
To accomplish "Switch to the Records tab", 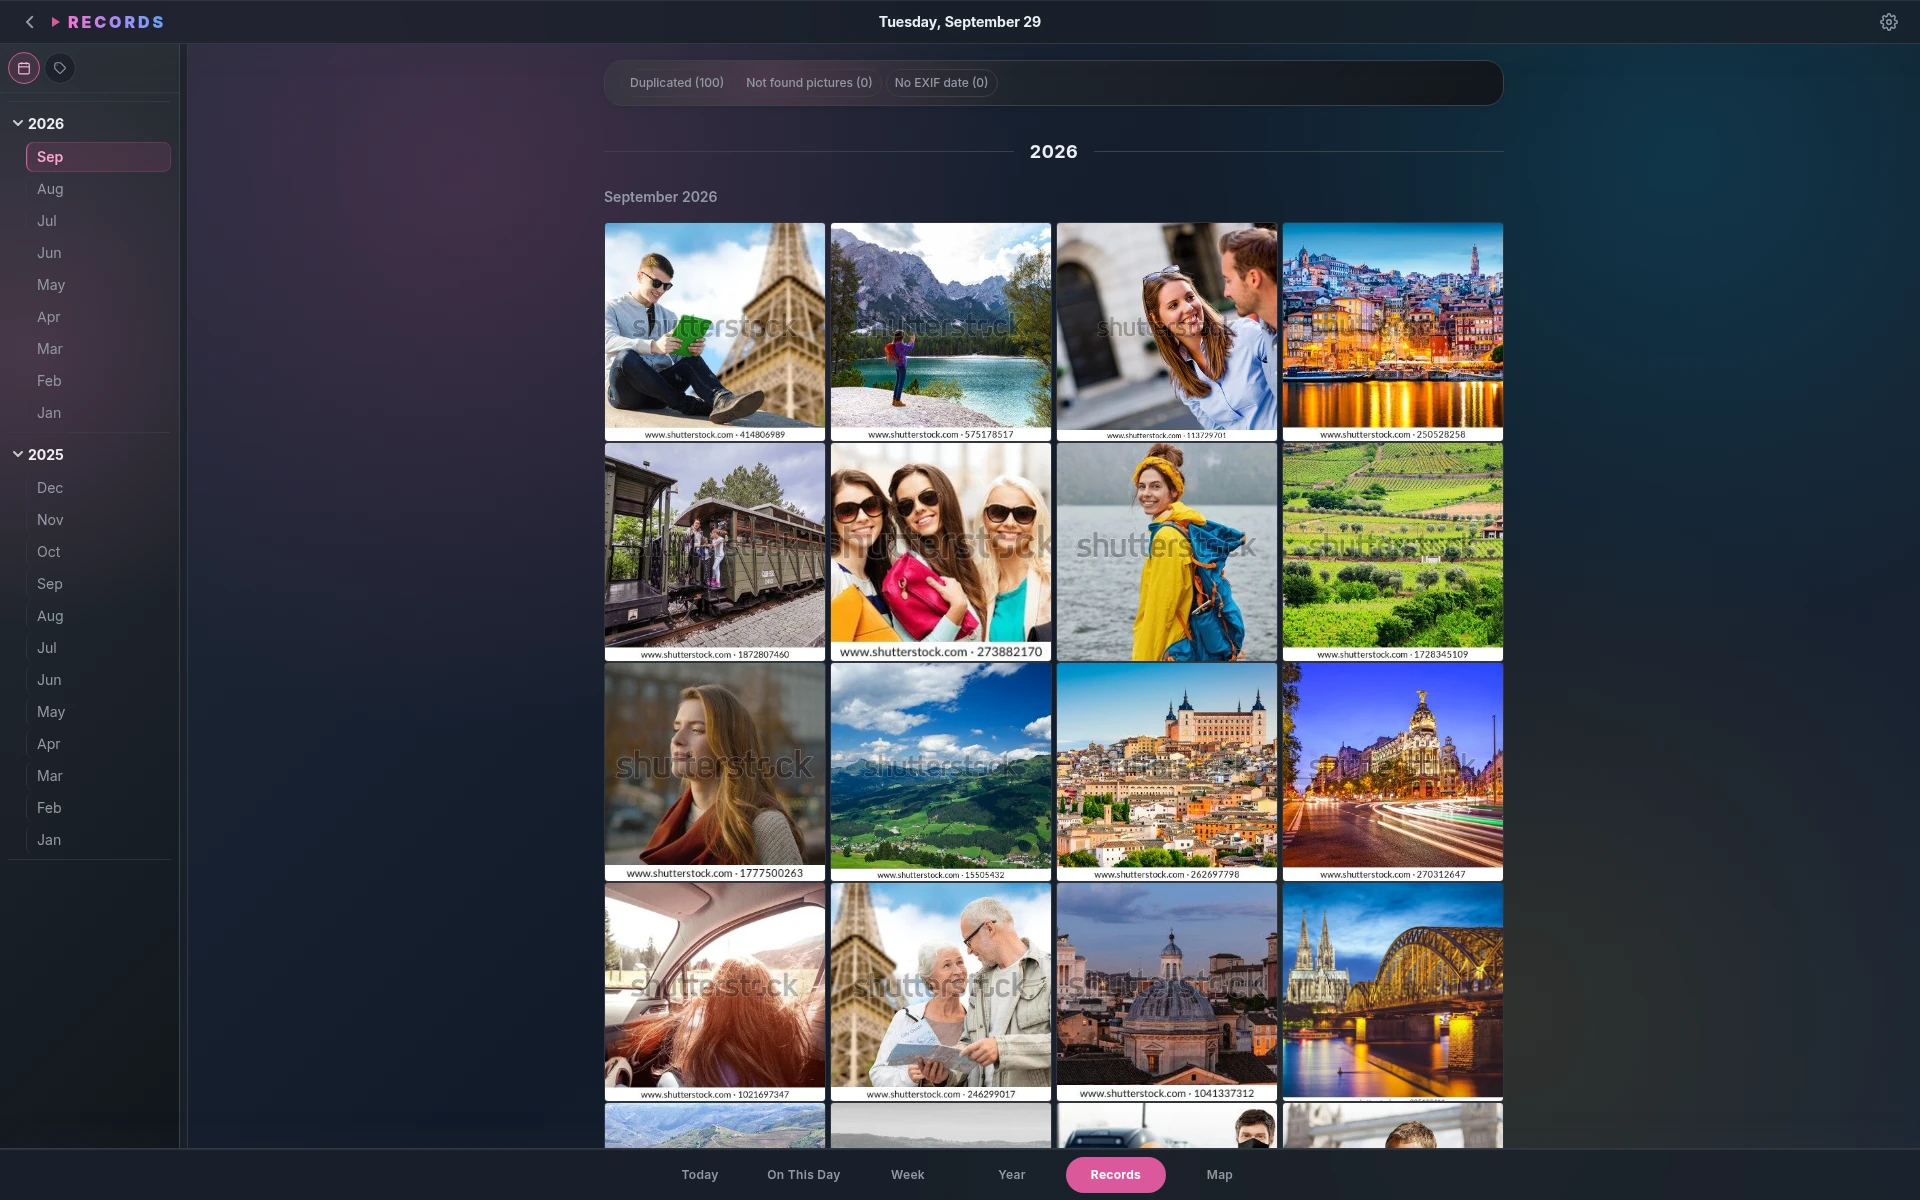I will 1116,1175.
